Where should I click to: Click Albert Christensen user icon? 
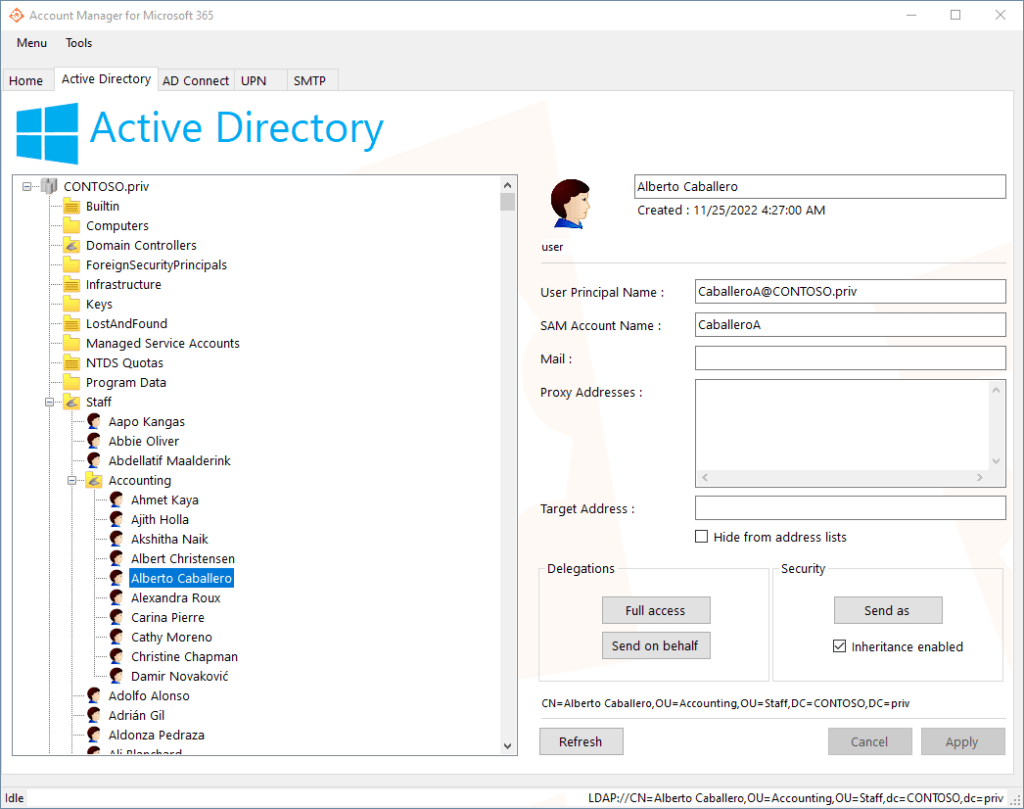pos(116,559)
